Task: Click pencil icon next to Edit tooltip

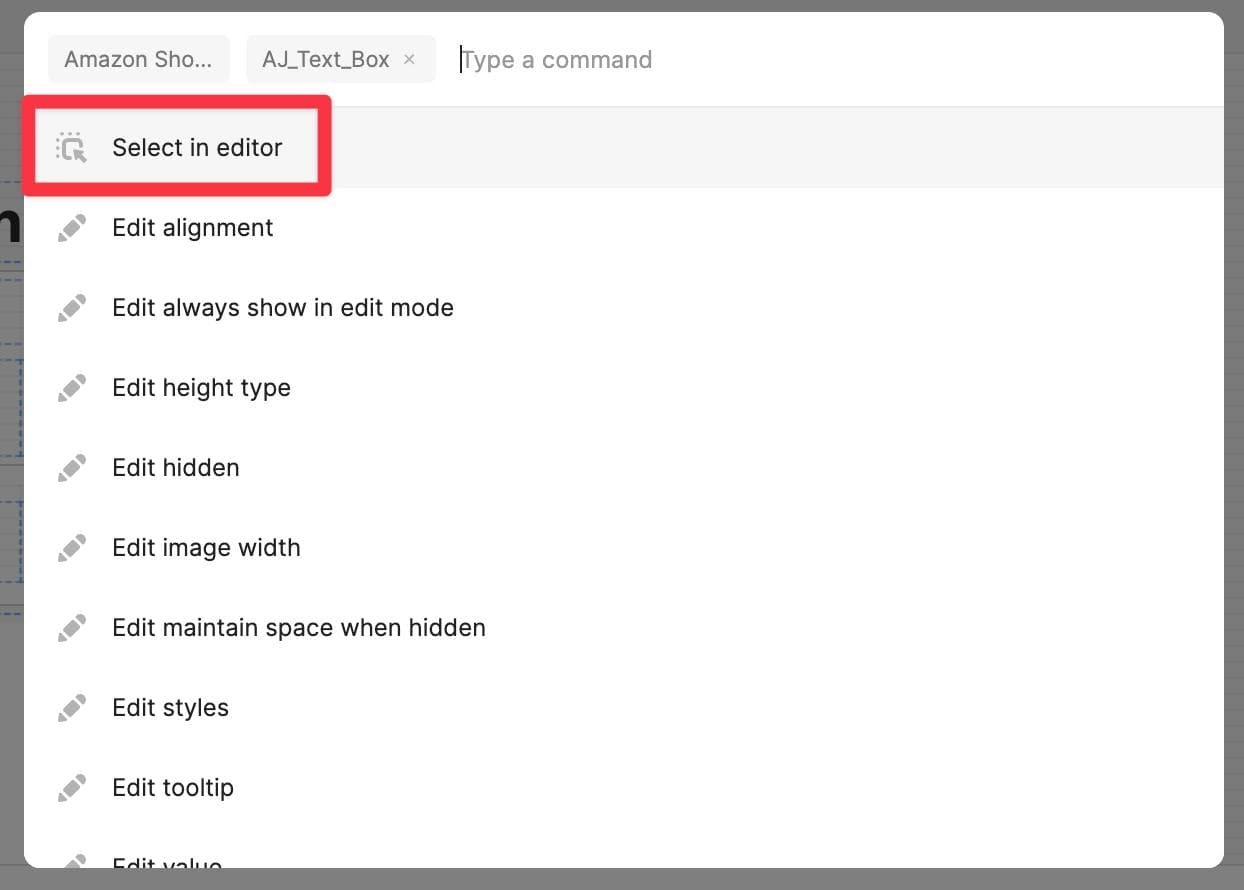Action: [x=72, y=788]
